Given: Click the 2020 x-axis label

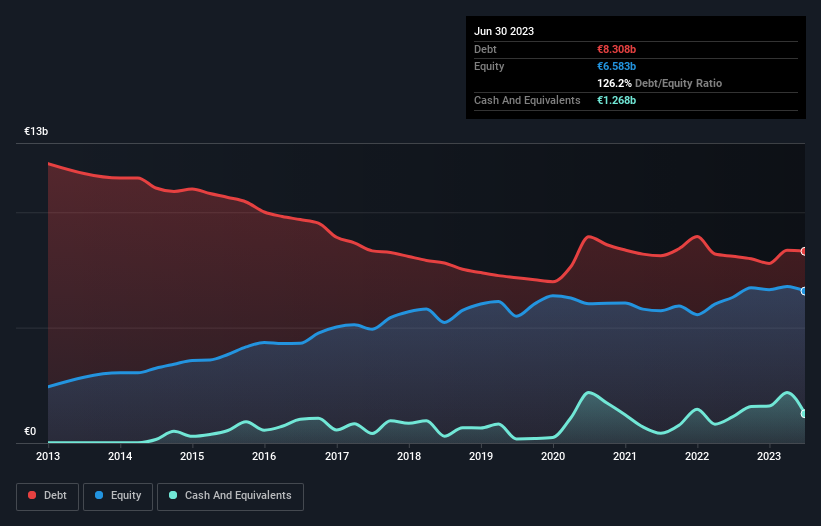Looking at the screenshot, I should pos(553,456).
